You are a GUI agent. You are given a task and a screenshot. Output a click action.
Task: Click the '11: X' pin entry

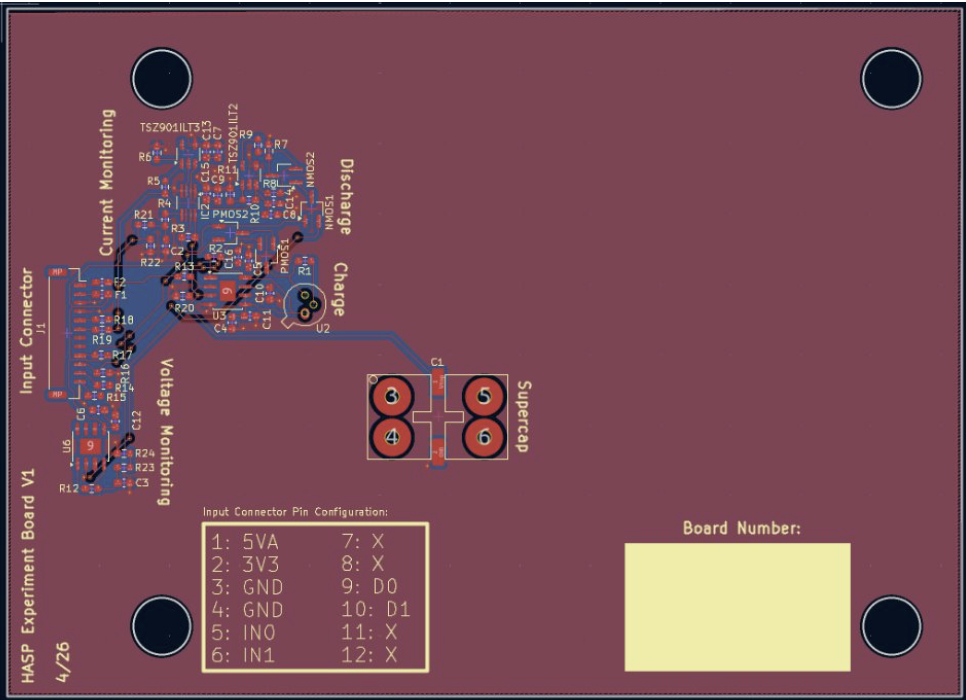(x=369, y=632)
